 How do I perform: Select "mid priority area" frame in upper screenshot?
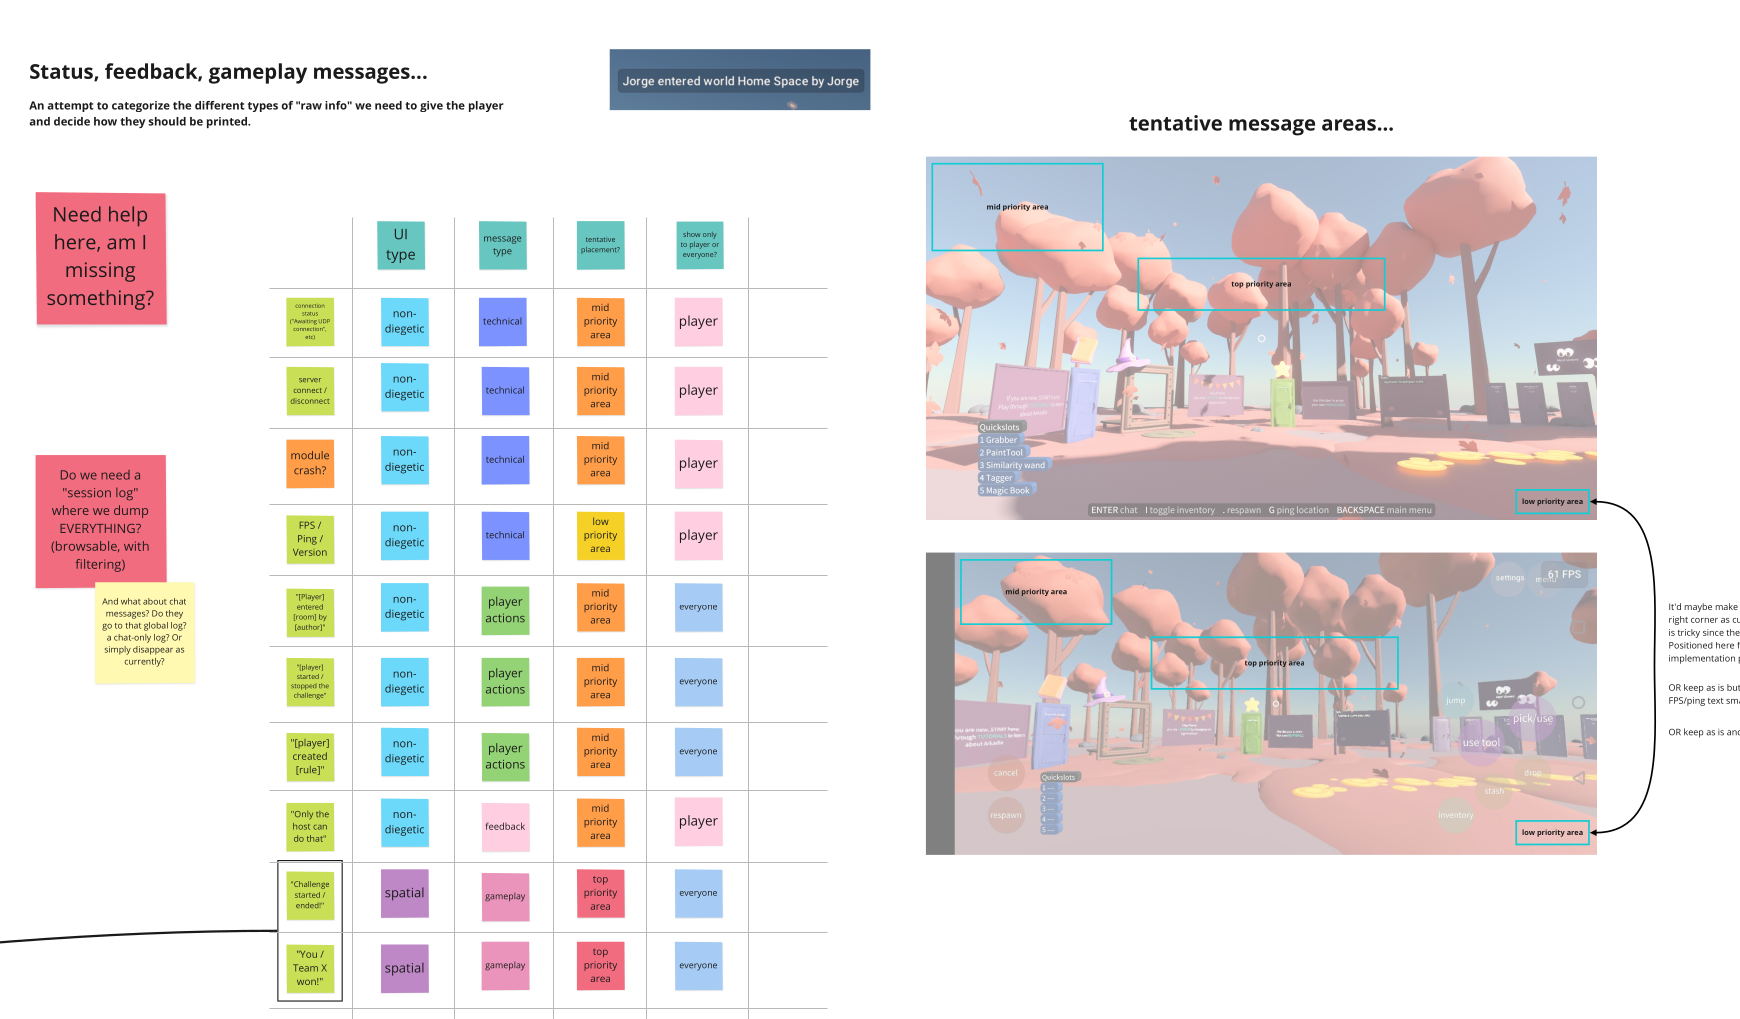point(1017,207)
